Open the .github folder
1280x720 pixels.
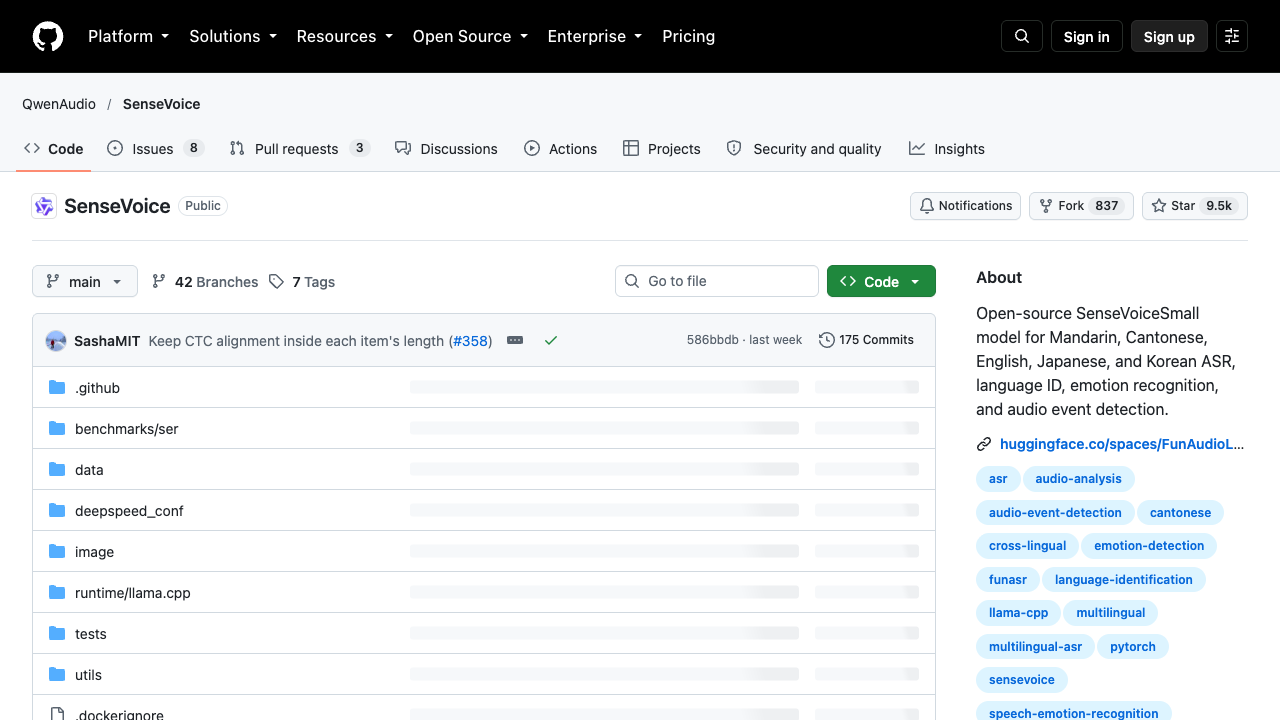pyautogui.click(x=97, y=388)
